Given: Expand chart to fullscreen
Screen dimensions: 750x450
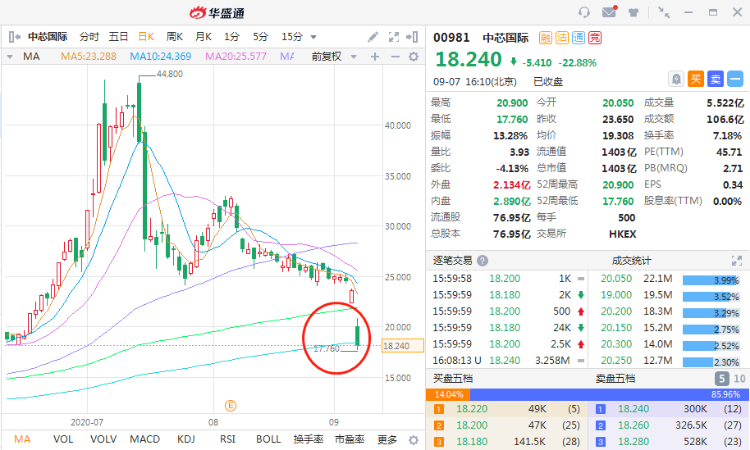Looking at the screenshot, I should point(394,37).
